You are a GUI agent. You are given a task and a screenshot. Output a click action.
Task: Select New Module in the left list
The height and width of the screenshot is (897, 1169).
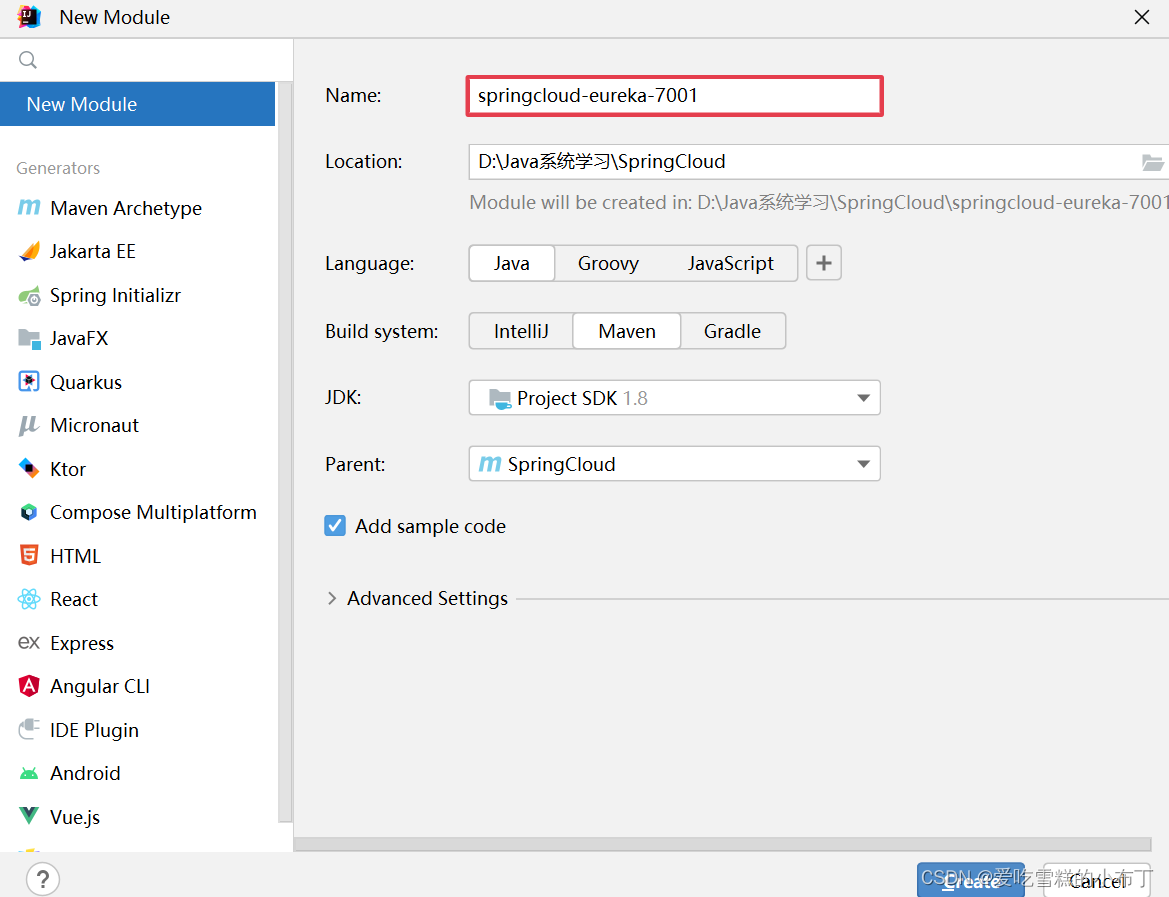[138, 104]
